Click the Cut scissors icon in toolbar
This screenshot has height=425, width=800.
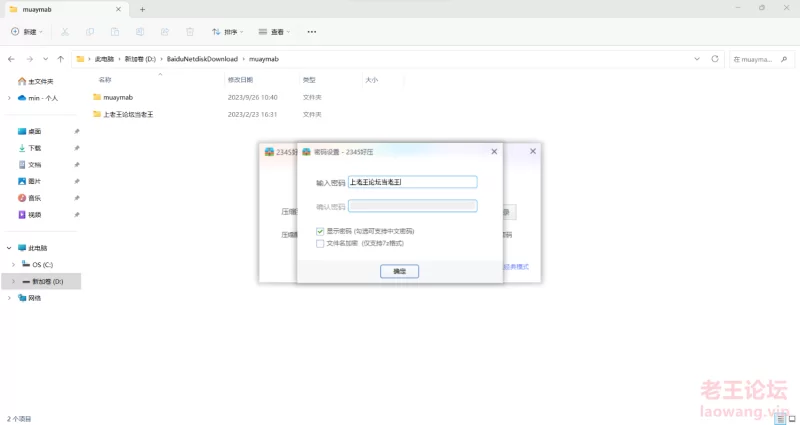(x=65, y=32)
